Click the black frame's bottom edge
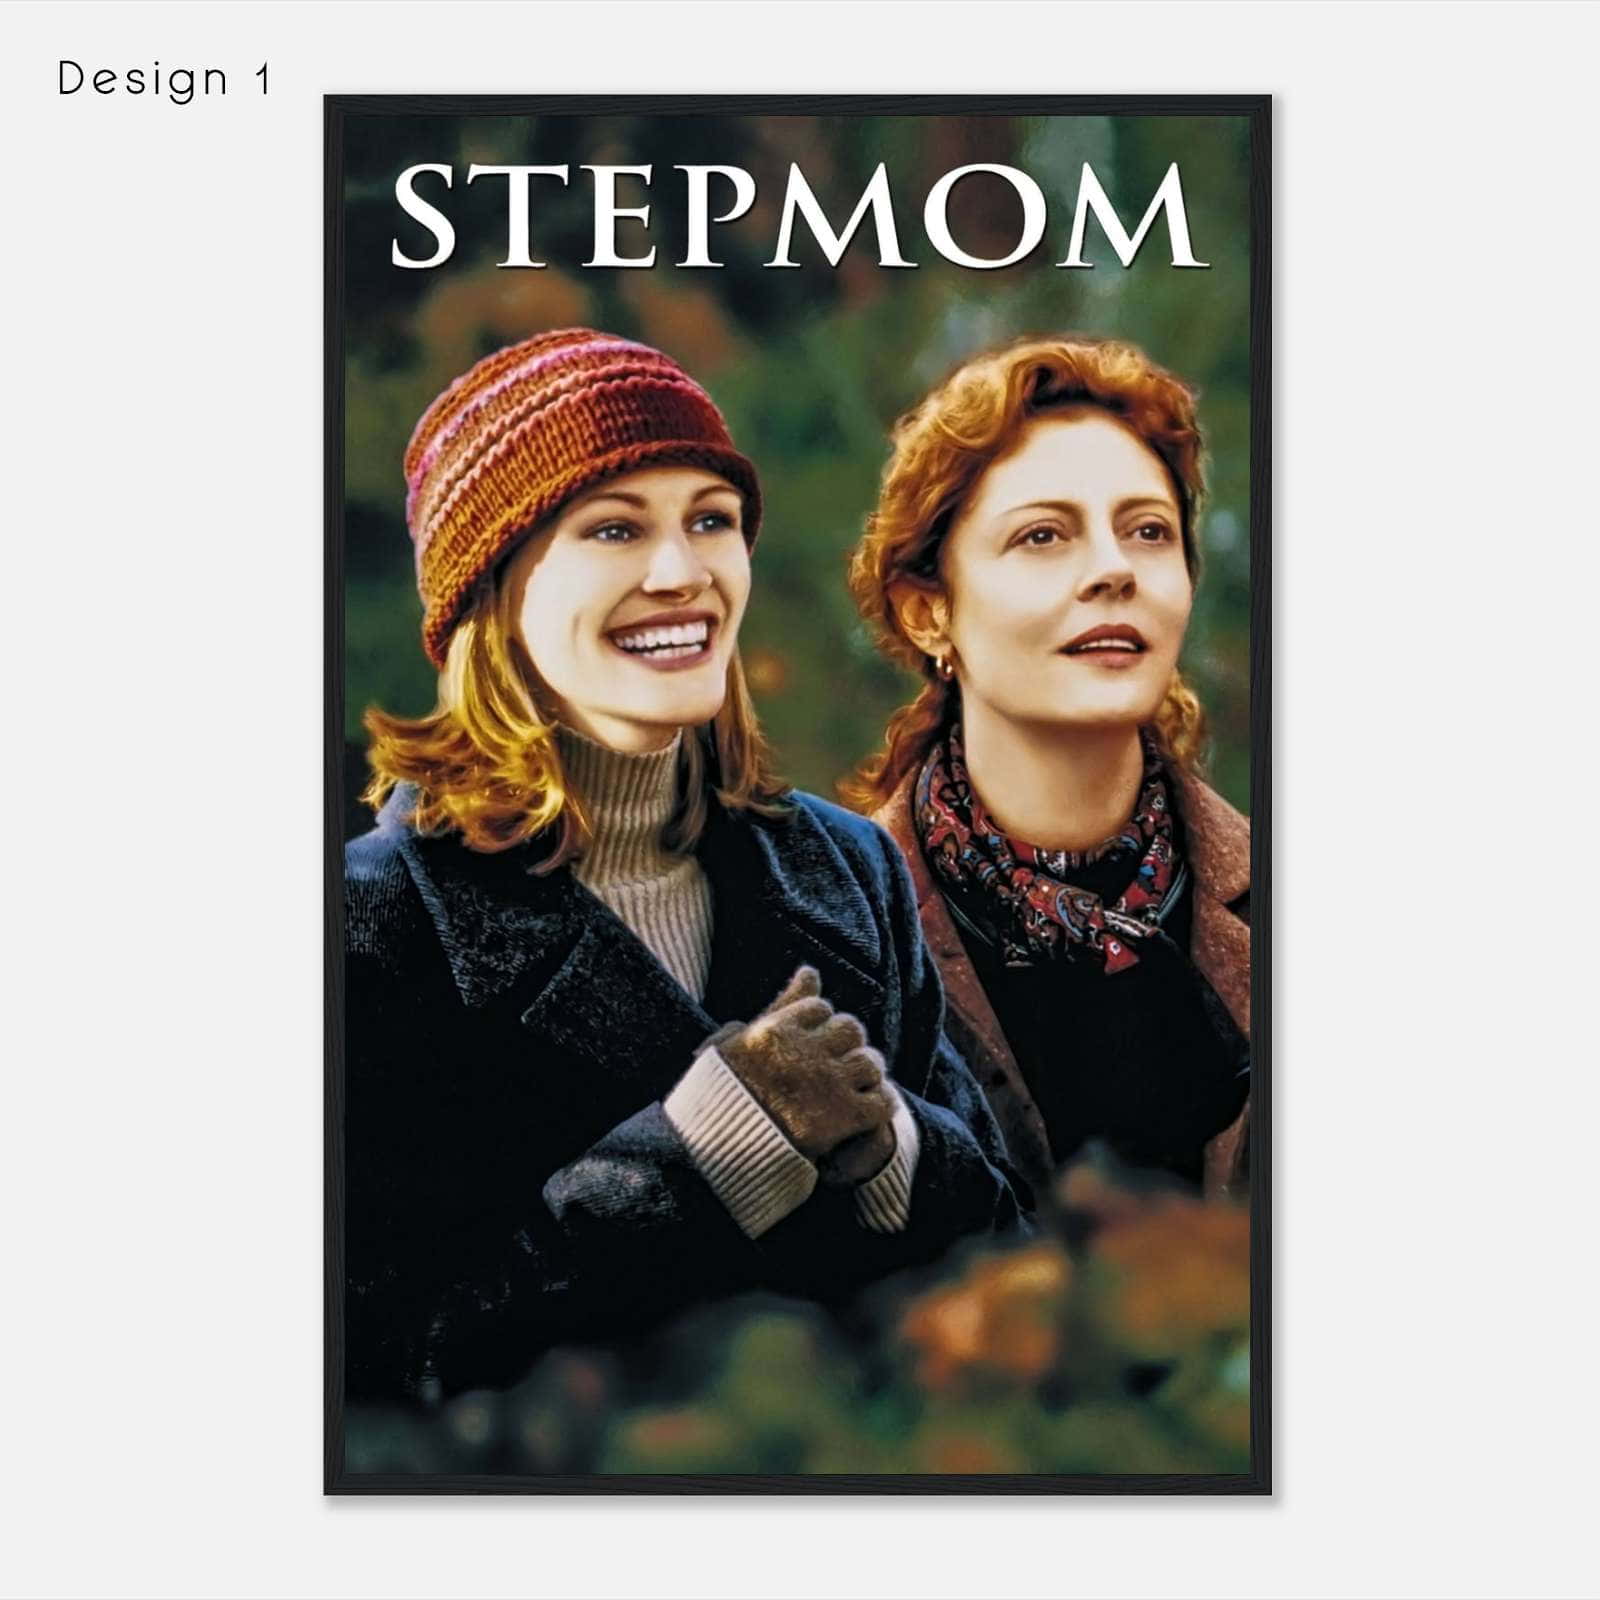 coord(797,1485)
